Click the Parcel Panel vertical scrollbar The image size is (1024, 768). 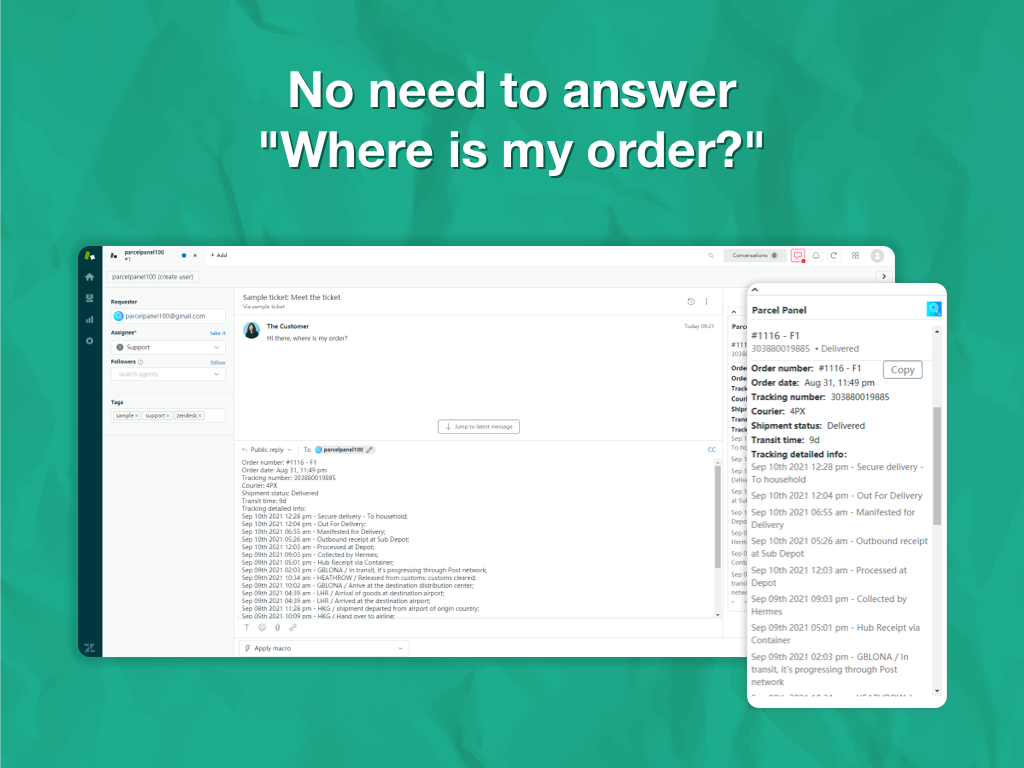tap(937, 464)
